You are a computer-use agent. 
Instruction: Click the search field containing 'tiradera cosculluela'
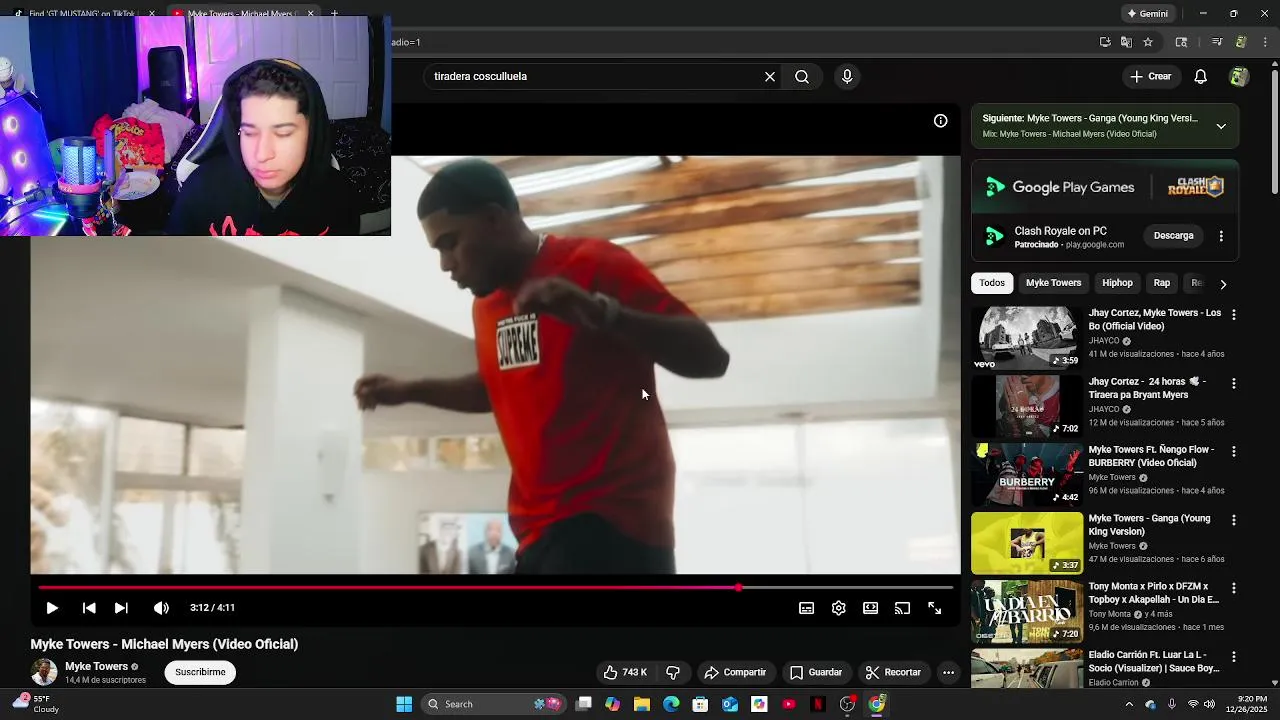(595, 76)
